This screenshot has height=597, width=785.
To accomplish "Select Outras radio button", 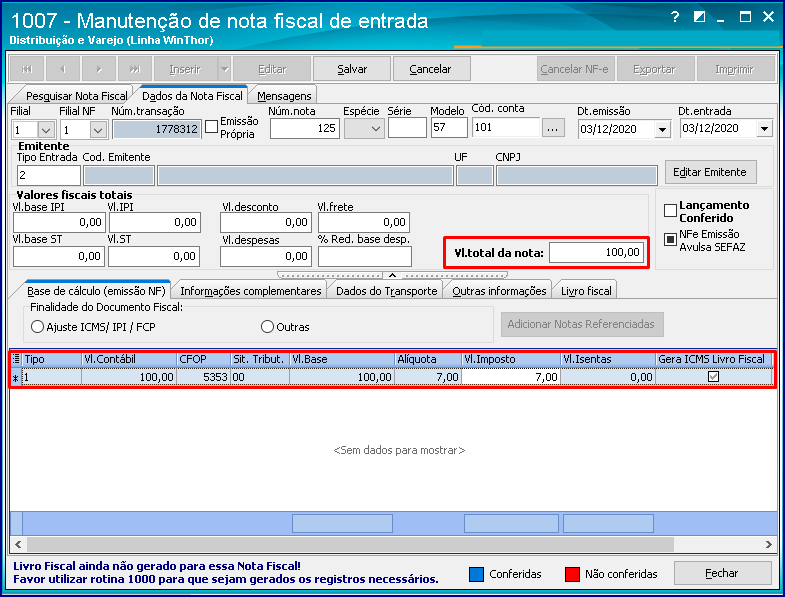I will 268,327.
